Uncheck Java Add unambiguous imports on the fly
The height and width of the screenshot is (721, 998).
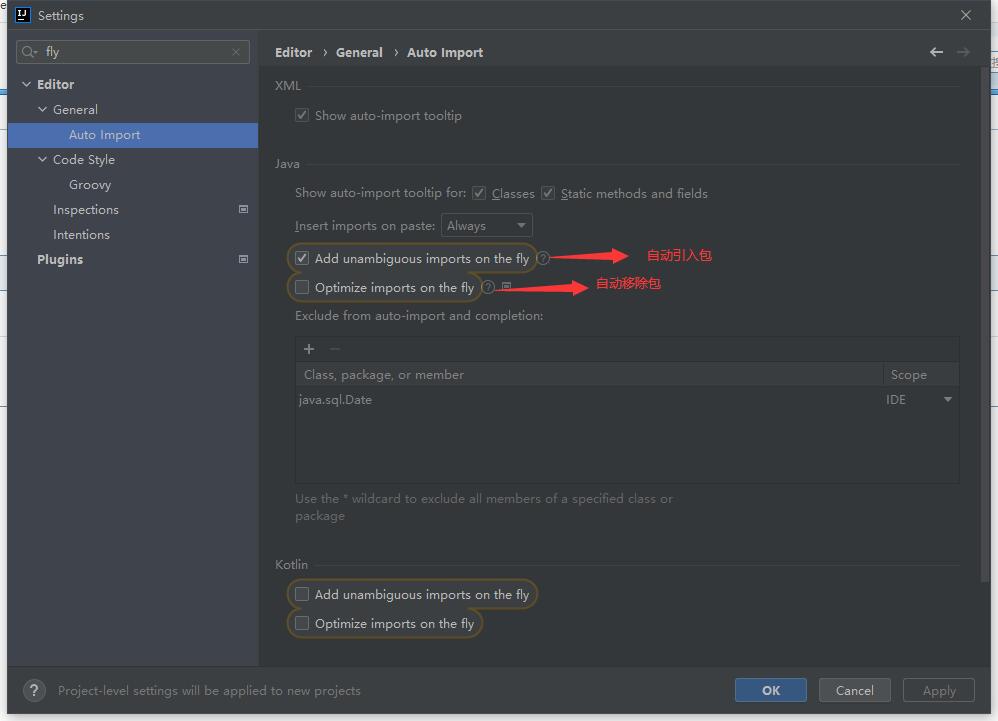(x=302, y=258)
